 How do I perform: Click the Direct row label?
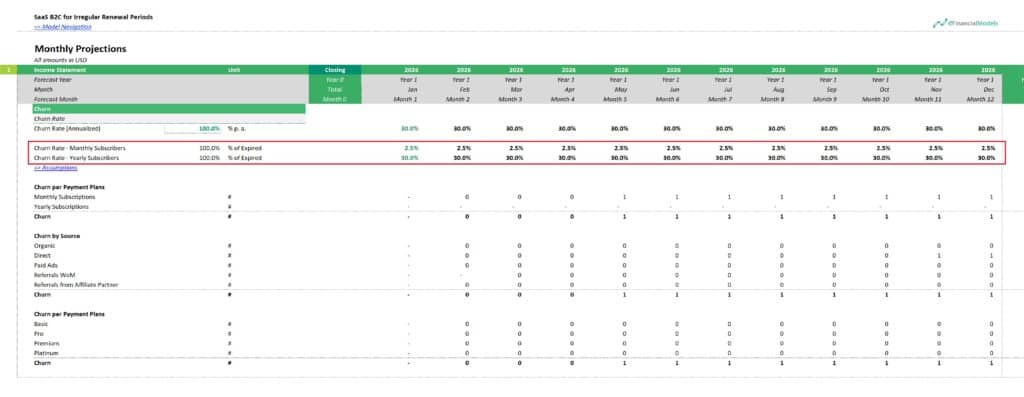42,256
